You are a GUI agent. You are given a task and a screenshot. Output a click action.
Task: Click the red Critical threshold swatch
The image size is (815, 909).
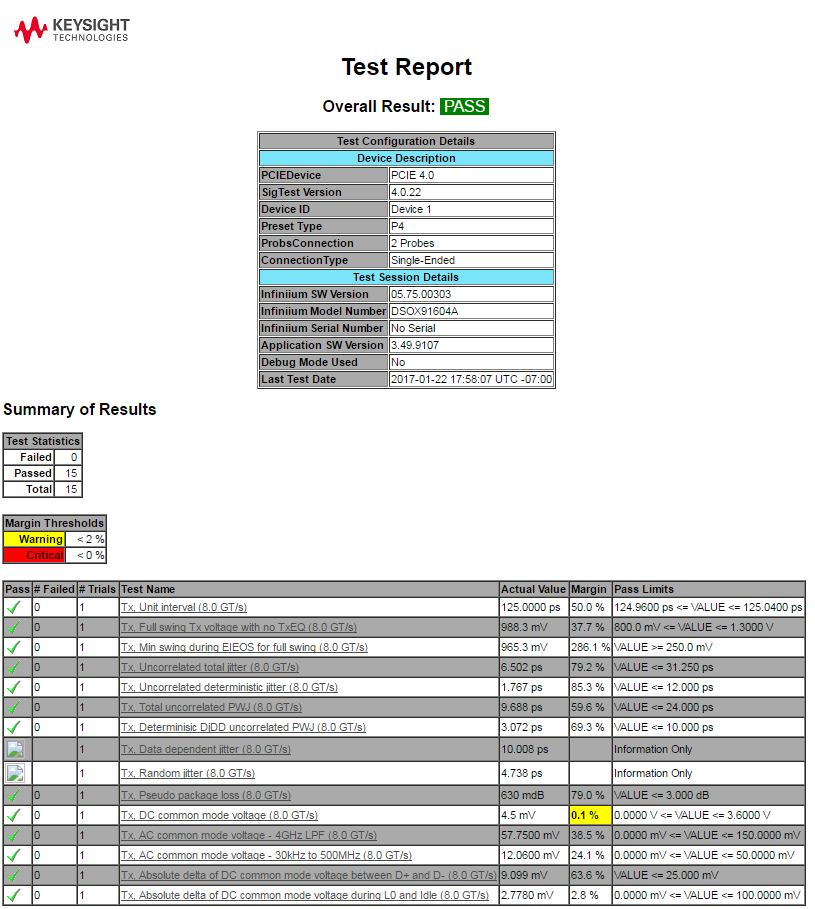pos(34,555)
